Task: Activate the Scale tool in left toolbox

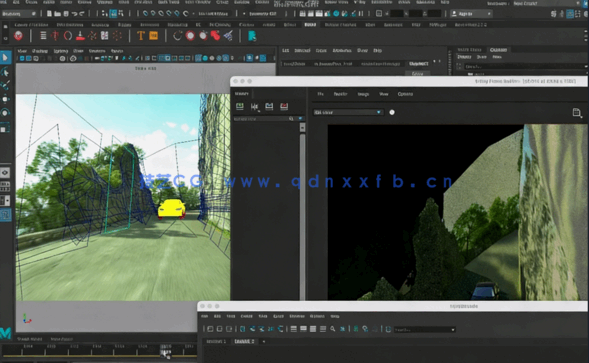Action: pos(5,128)
